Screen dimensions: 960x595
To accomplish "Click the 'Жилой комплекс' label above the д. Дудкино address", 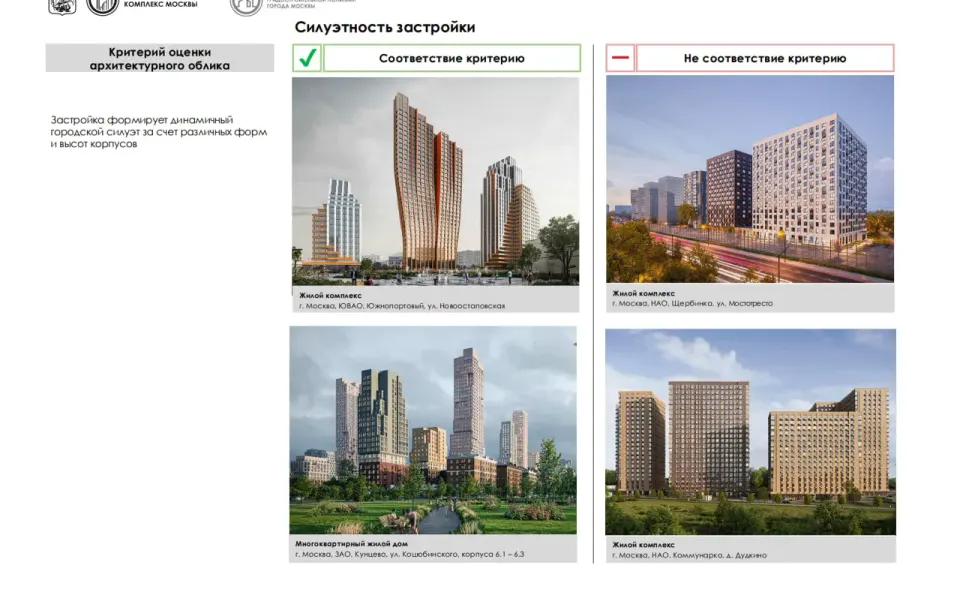I will pos(643,545).
